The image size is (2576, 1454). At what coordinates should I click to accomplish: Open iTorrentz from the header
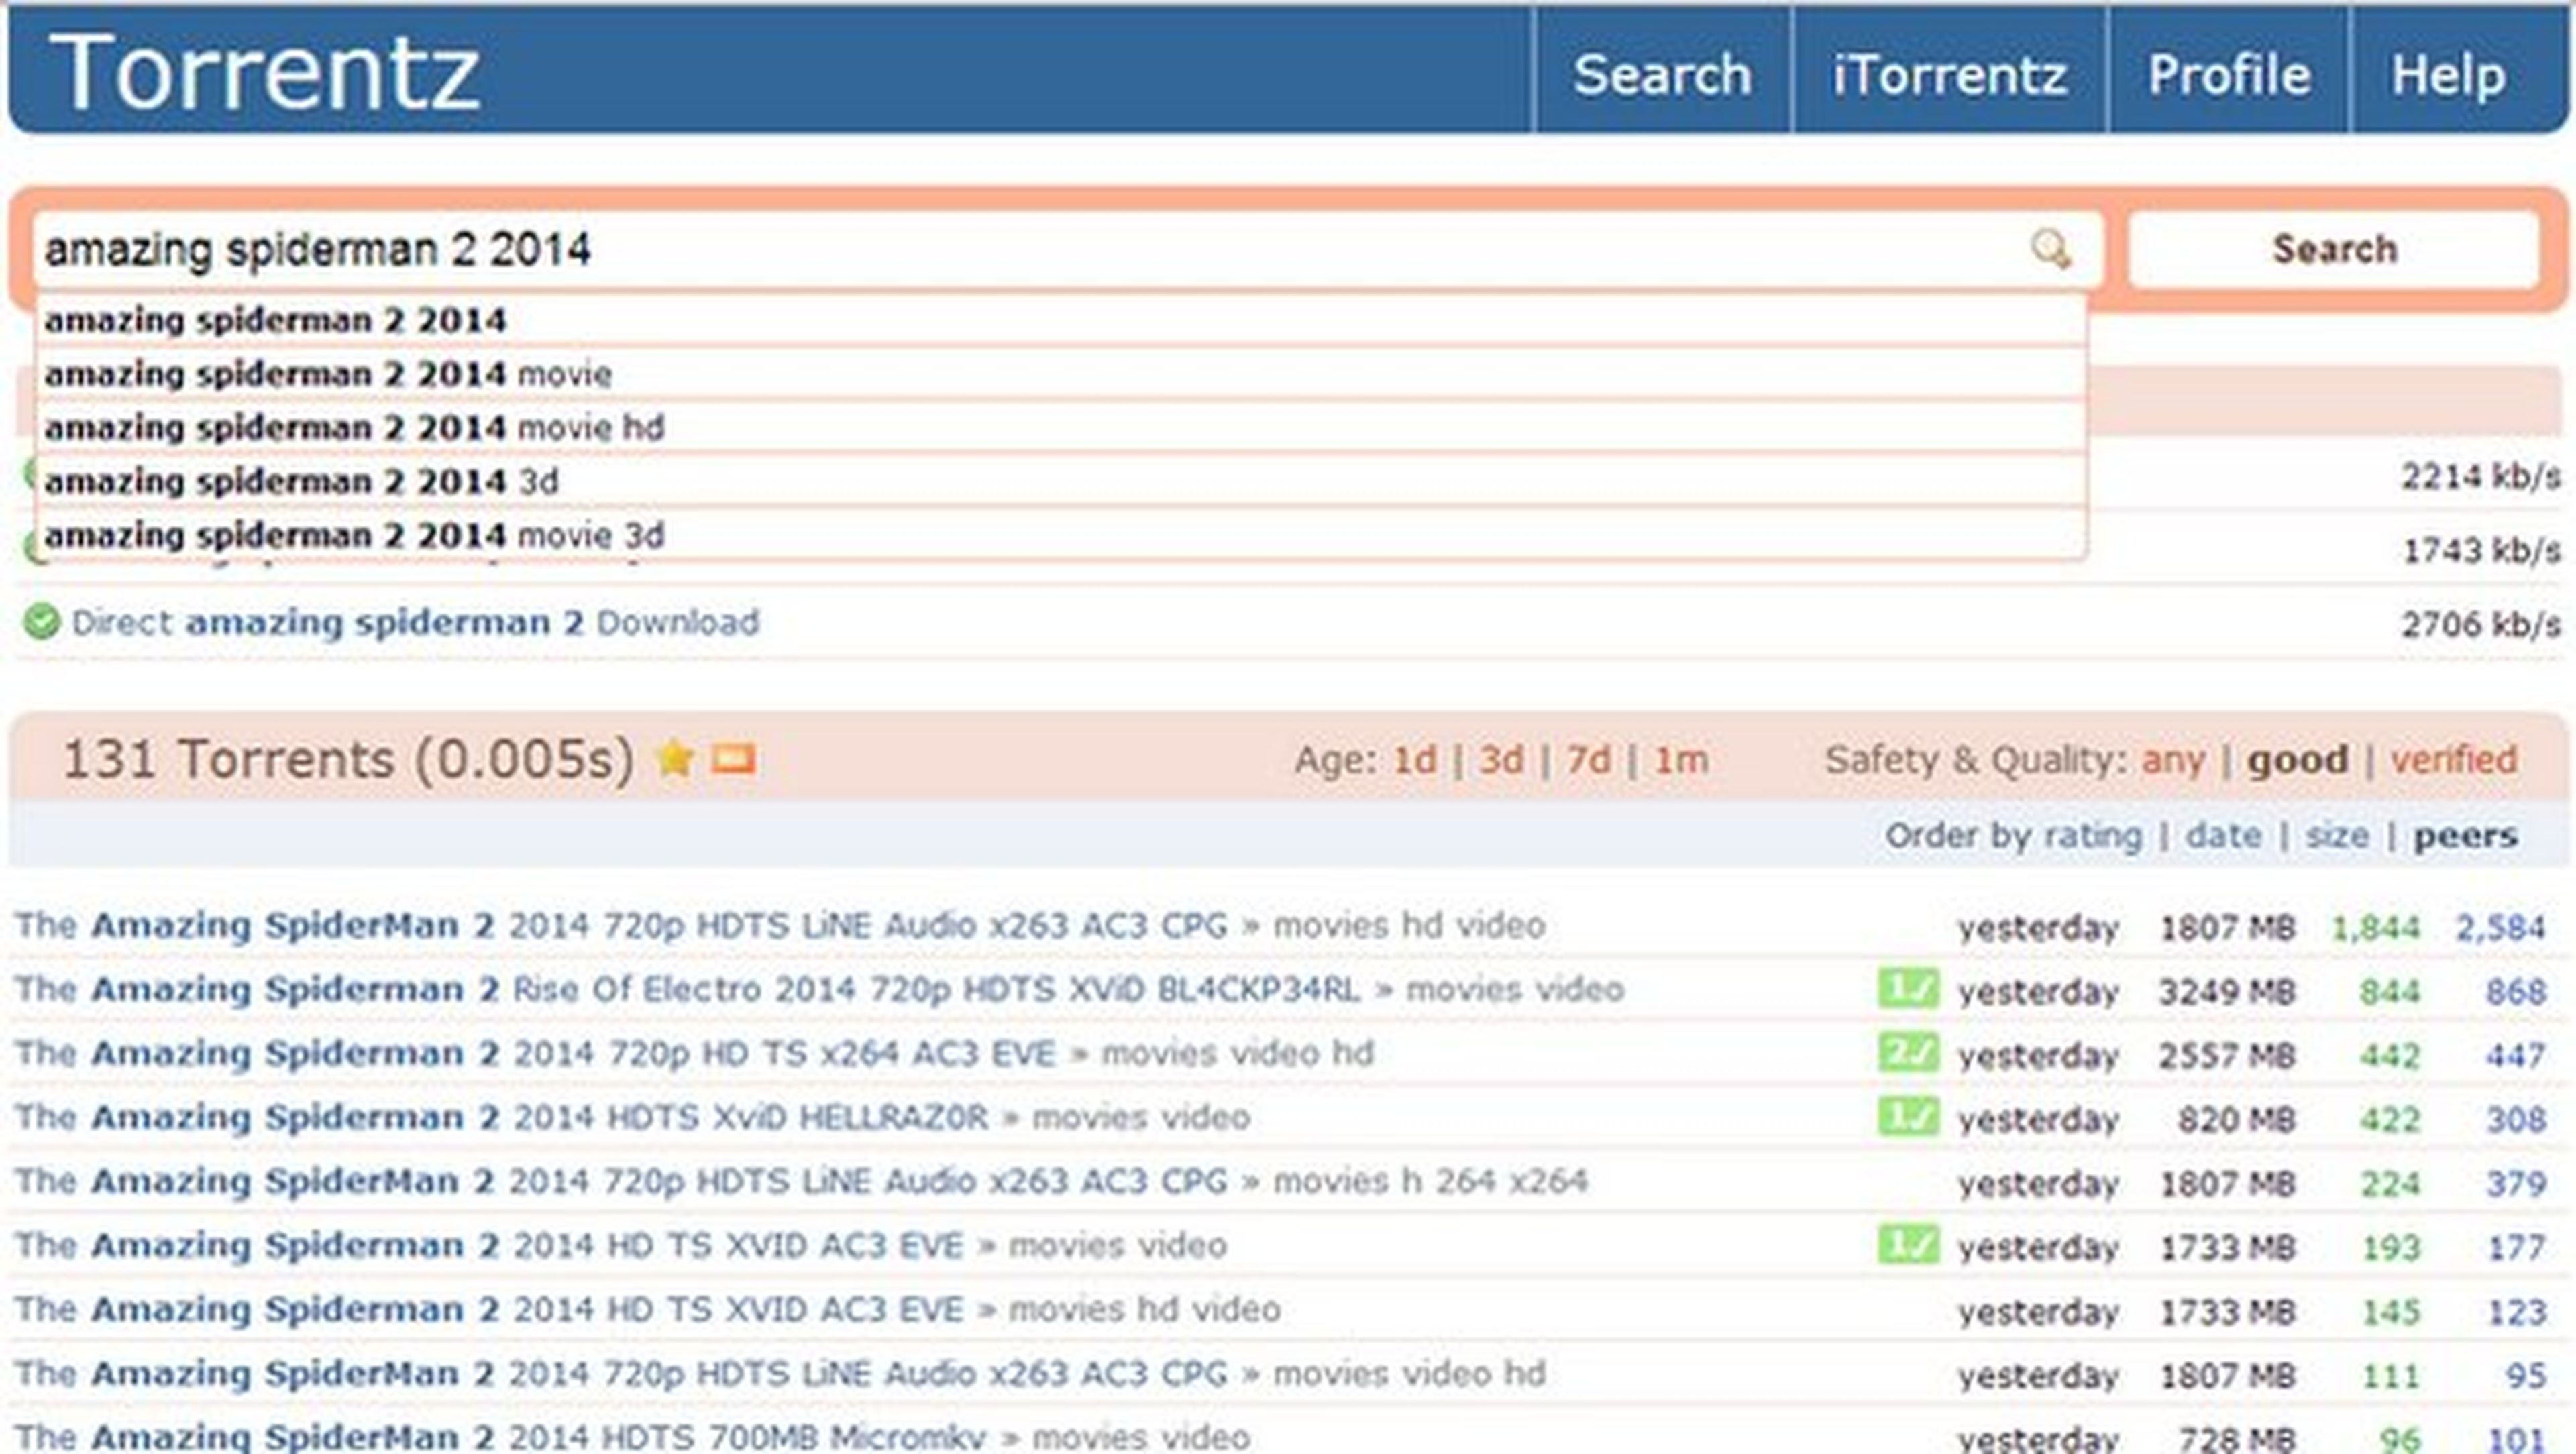1949,75
